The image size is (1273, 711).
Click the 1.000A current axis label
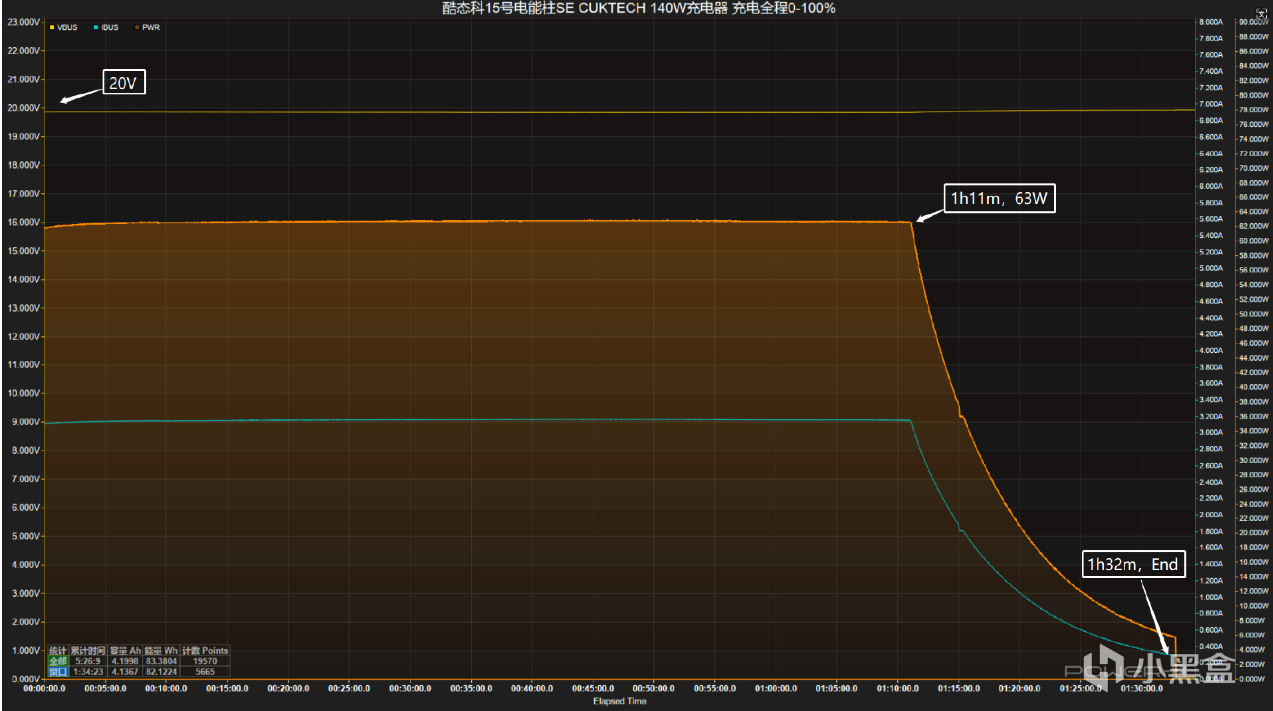click(x=1209, y=597)
